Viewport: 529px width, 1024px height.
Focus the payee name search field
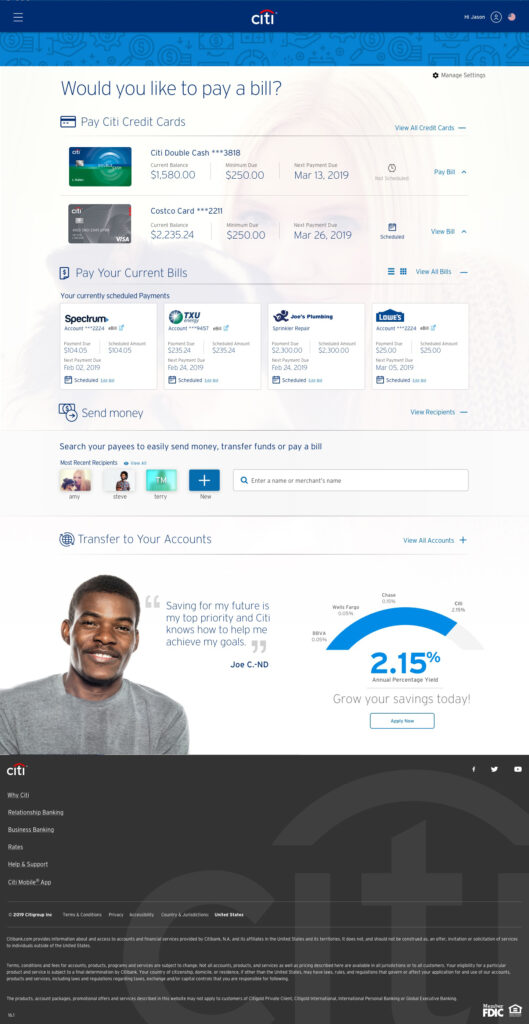351,480
